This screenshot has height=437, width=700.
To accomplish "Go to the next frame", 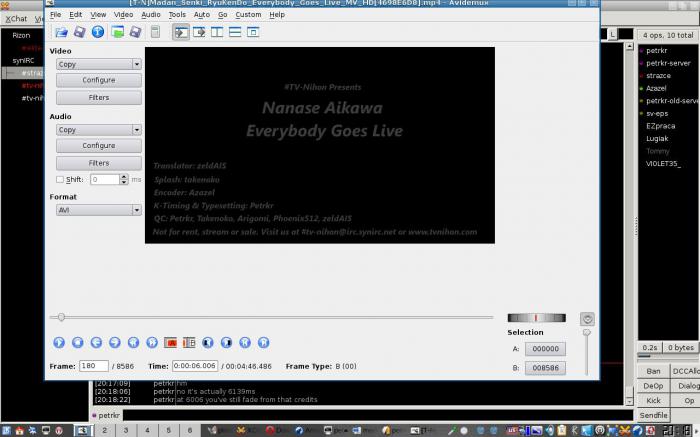I will [x=115, y=342].
